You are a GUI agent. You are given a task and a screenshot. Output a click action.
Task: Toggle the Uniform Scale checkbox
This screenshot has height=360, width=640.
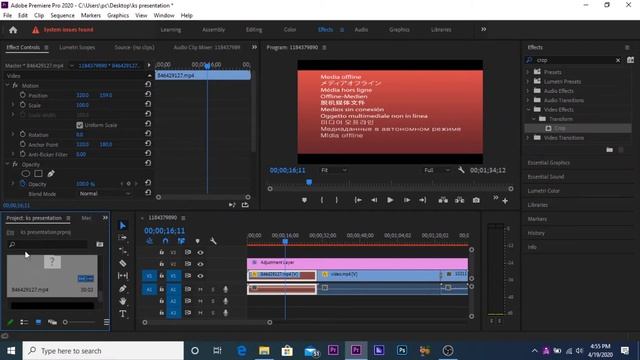(x=80, y=125)
